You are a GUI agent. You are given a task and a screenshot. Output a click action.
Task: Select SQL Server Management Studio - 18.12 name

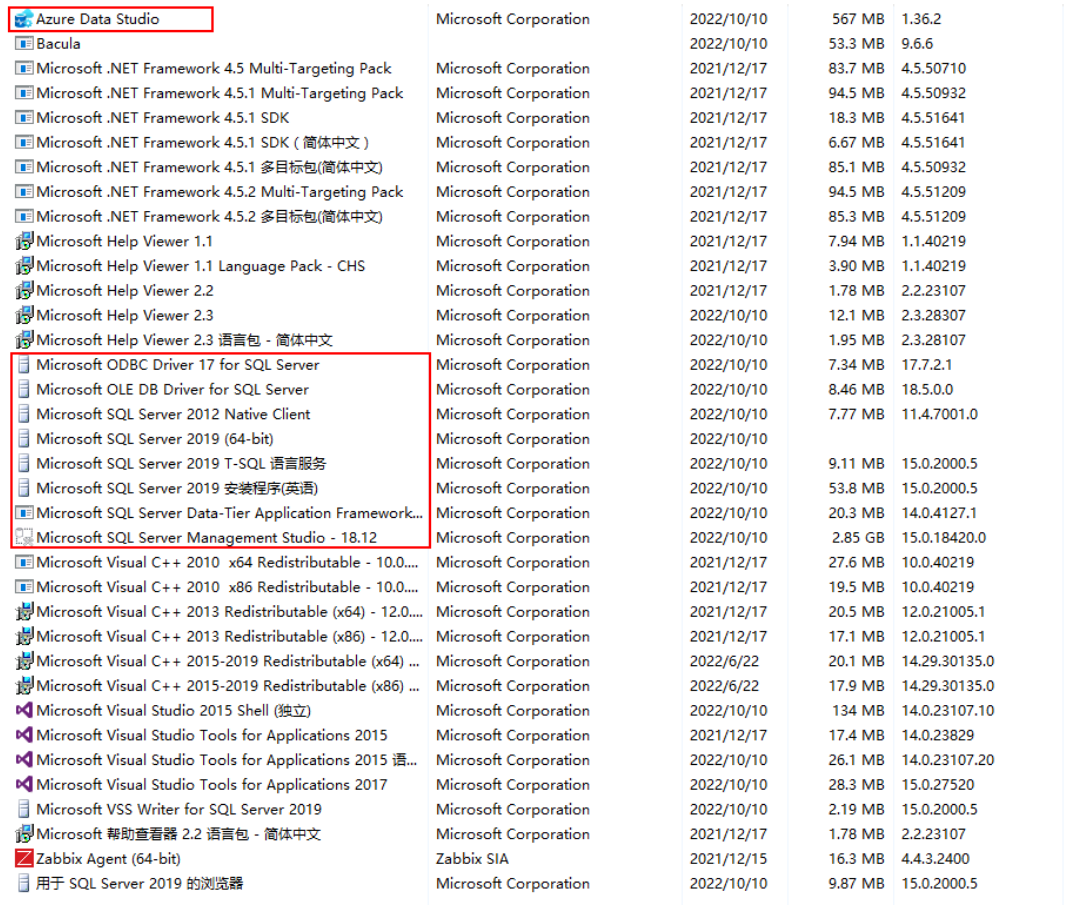(x=207, y=537)
